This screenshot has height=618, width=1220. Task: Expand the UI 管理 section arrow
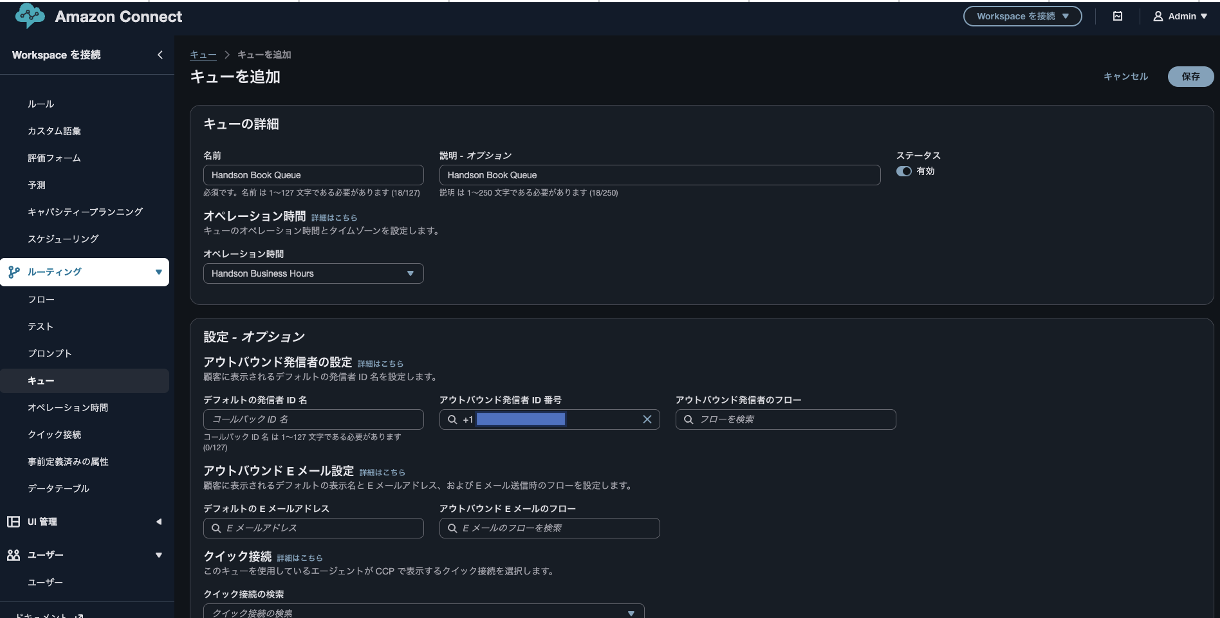(x=158, y=521)
